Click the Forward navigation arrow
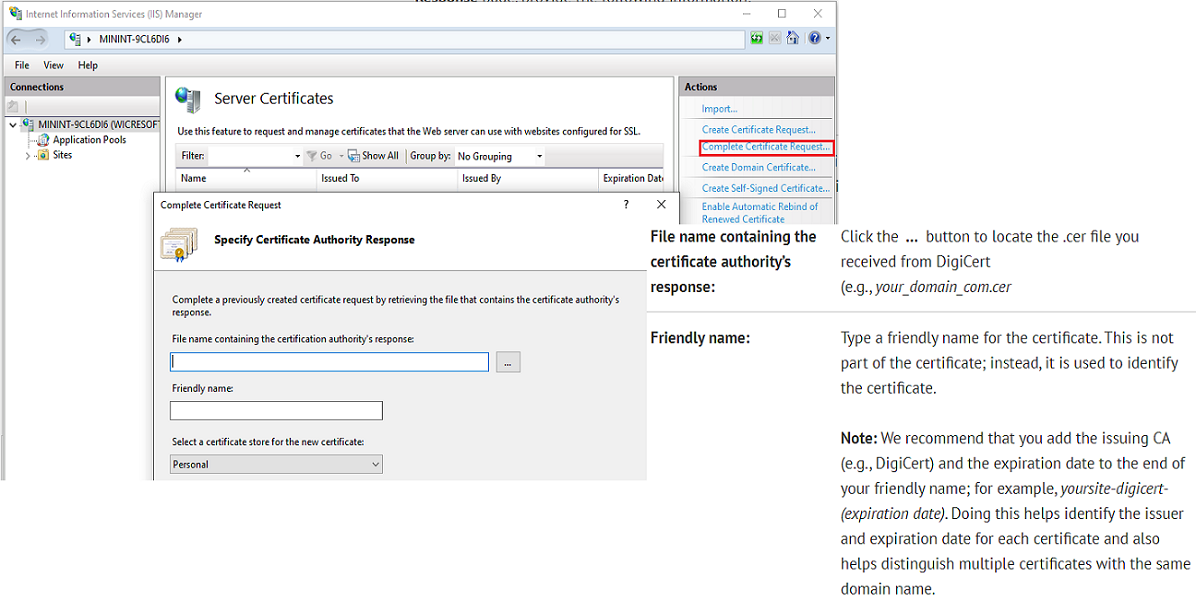The width and height of the screenshot is (1196, 601). point(40,39)
